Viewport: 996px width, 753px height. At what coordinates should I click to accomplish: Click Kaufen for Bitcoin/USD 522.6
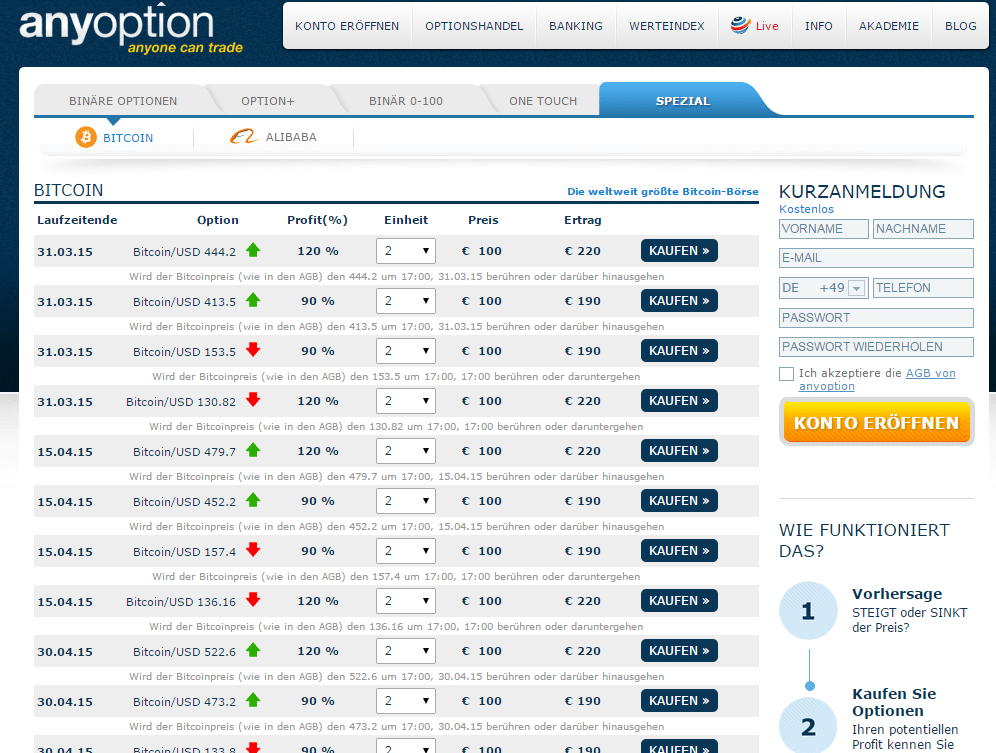(x=679, y=651)
